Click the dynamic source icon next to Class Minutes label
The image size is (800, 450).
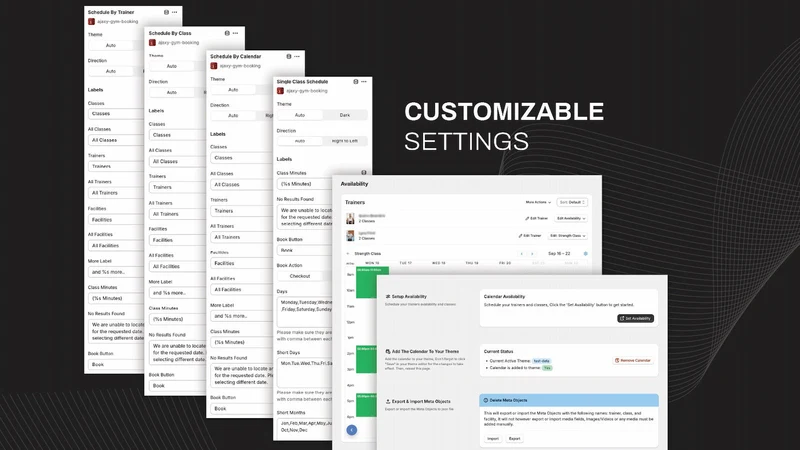(x=364, y=173)
